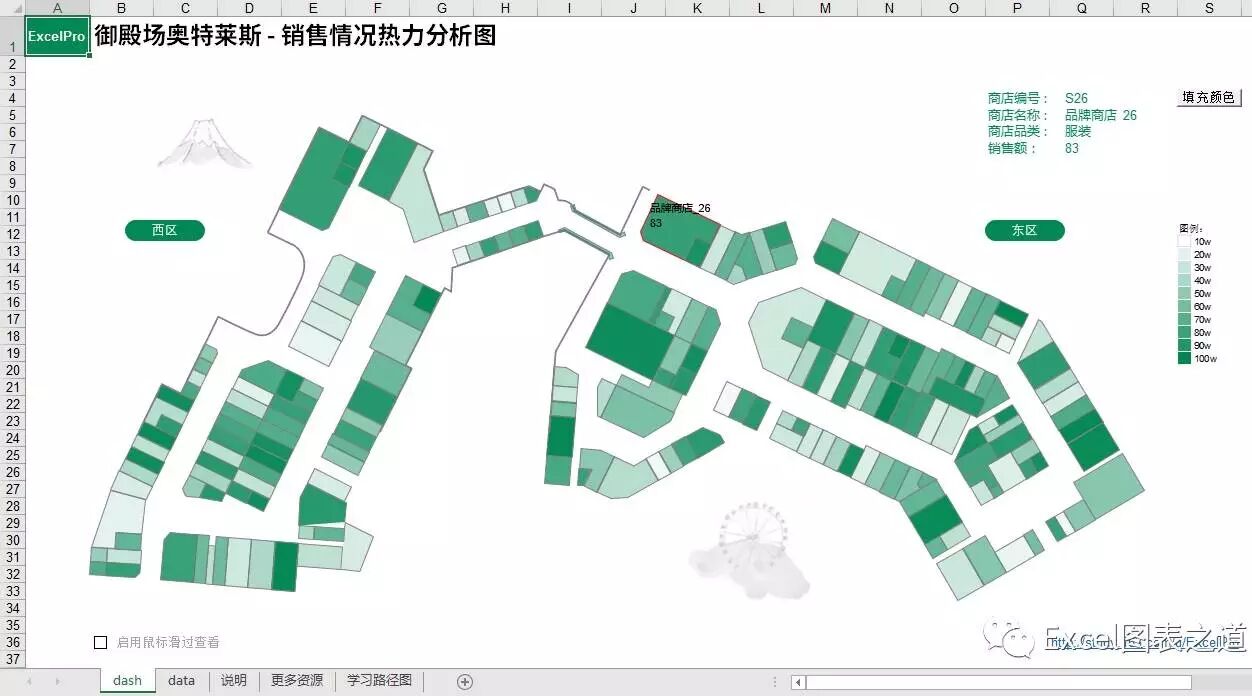
Task: Click the horizontal scrollbar track
Action: [x=1020, y=682]
